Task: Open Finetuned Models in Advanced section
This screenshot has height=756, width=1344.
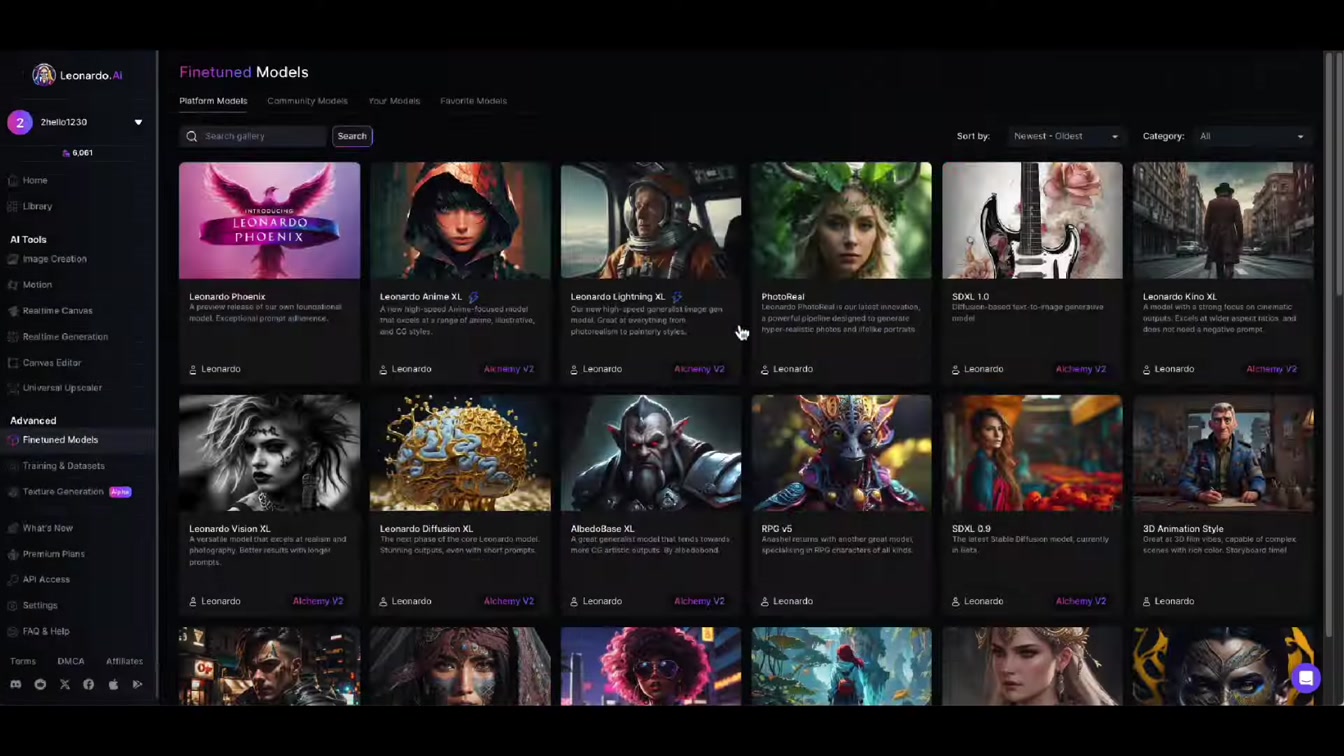Action: 78,440
